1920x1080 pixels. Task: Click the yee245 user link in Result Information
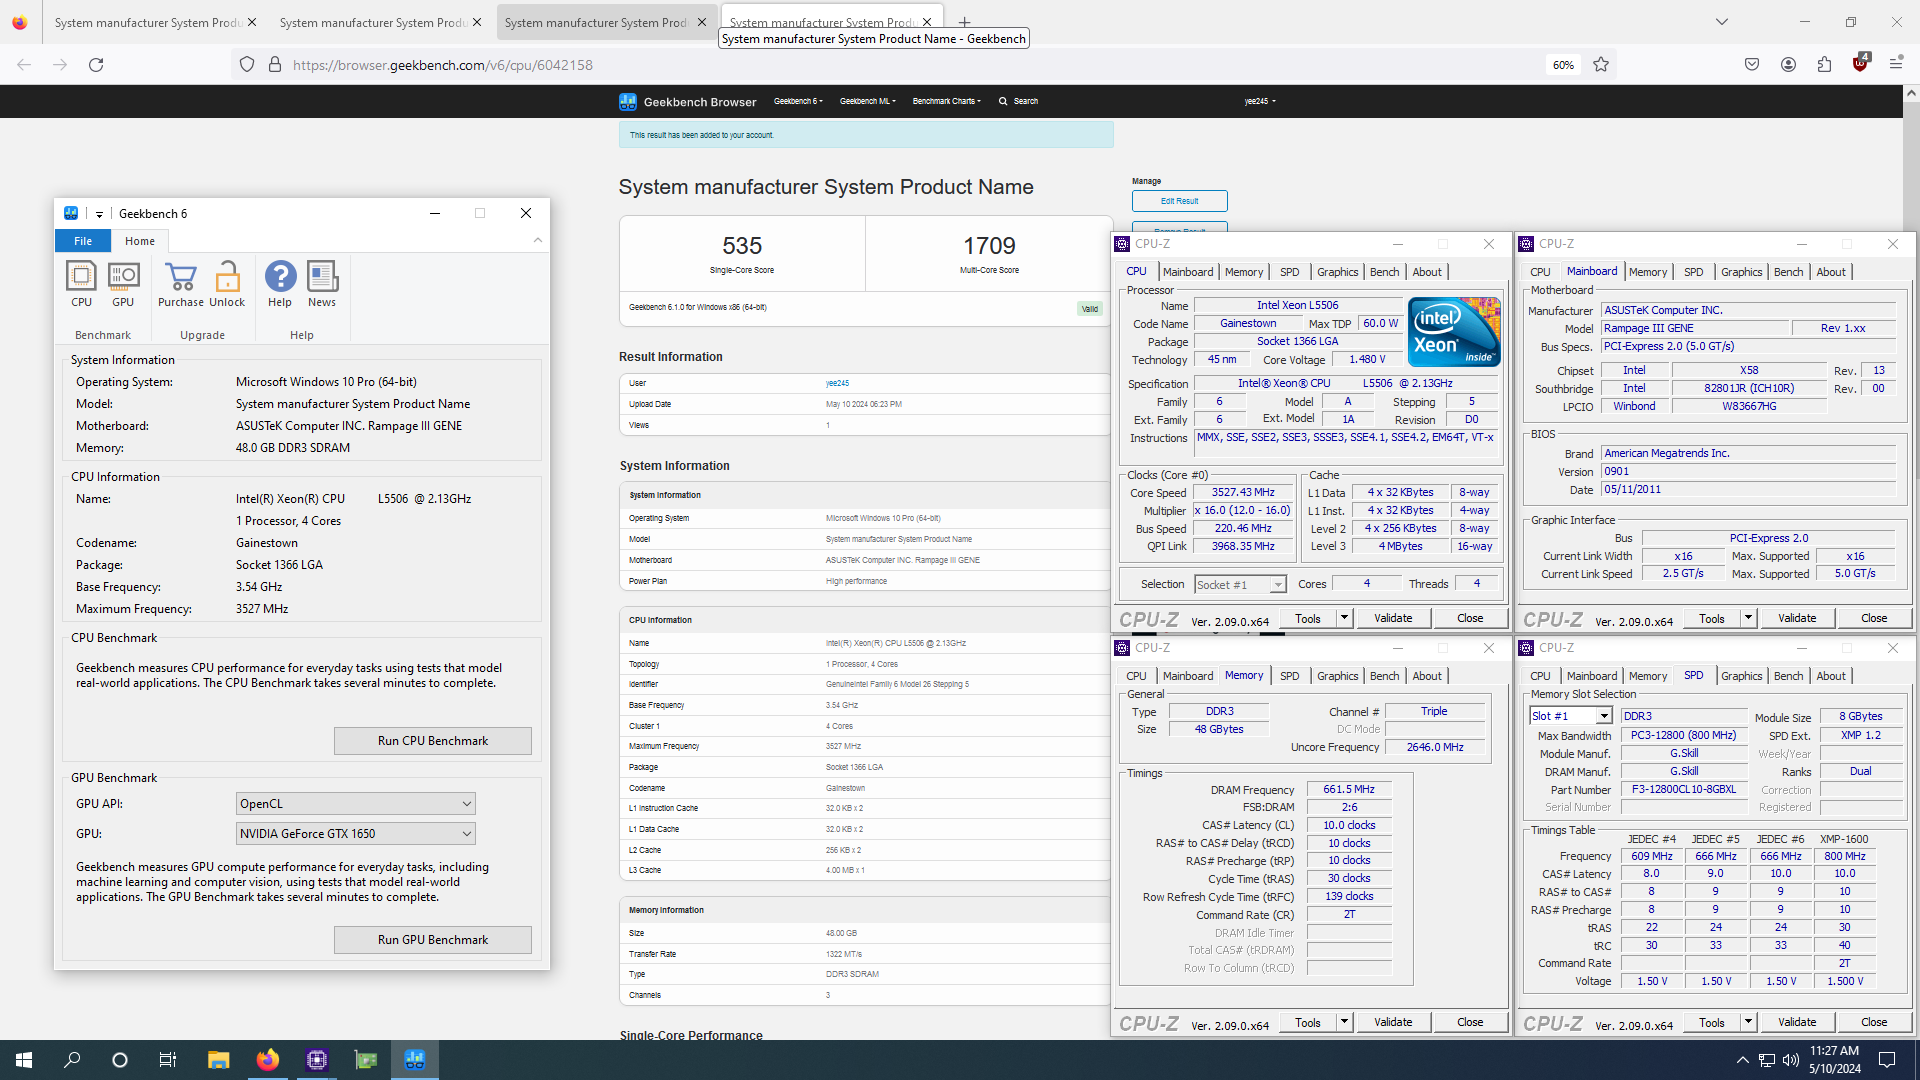click(x=837, y=383)
